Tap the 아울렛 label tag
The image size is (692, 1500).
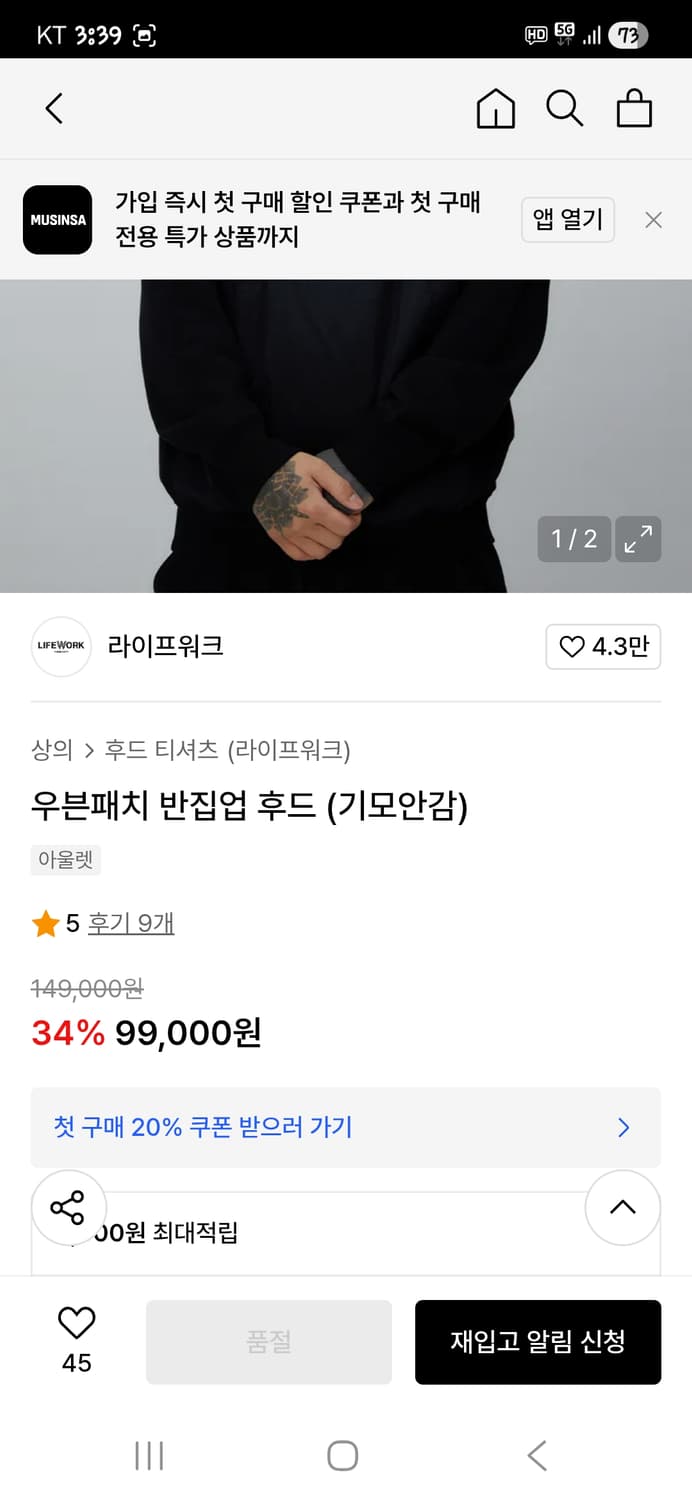[65, 859]
